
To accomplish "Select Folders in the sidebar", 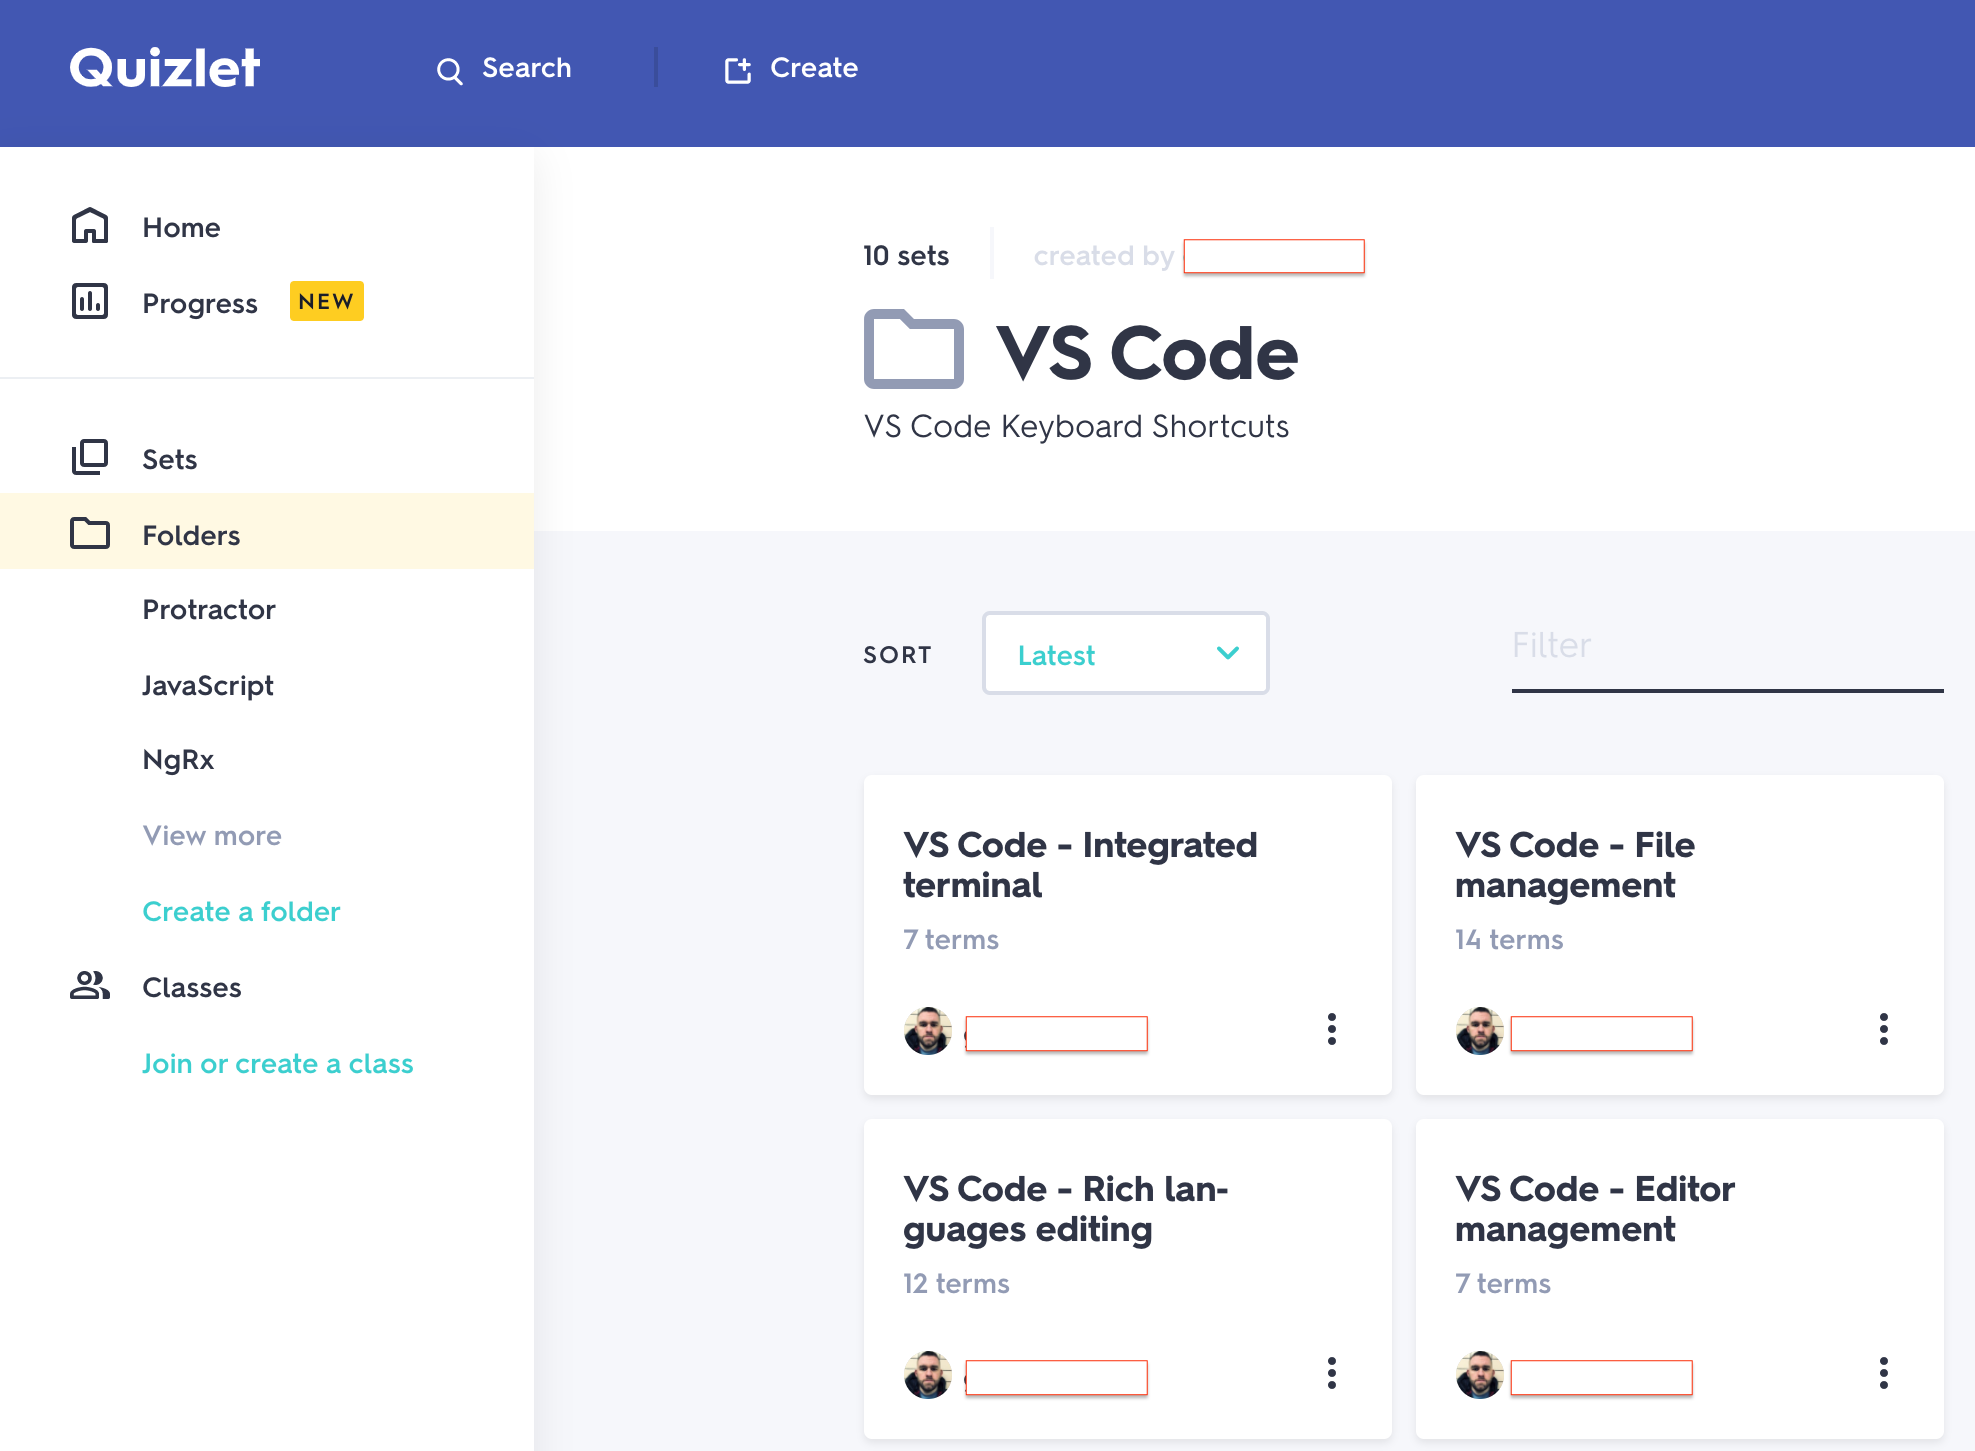I will 191,535.
